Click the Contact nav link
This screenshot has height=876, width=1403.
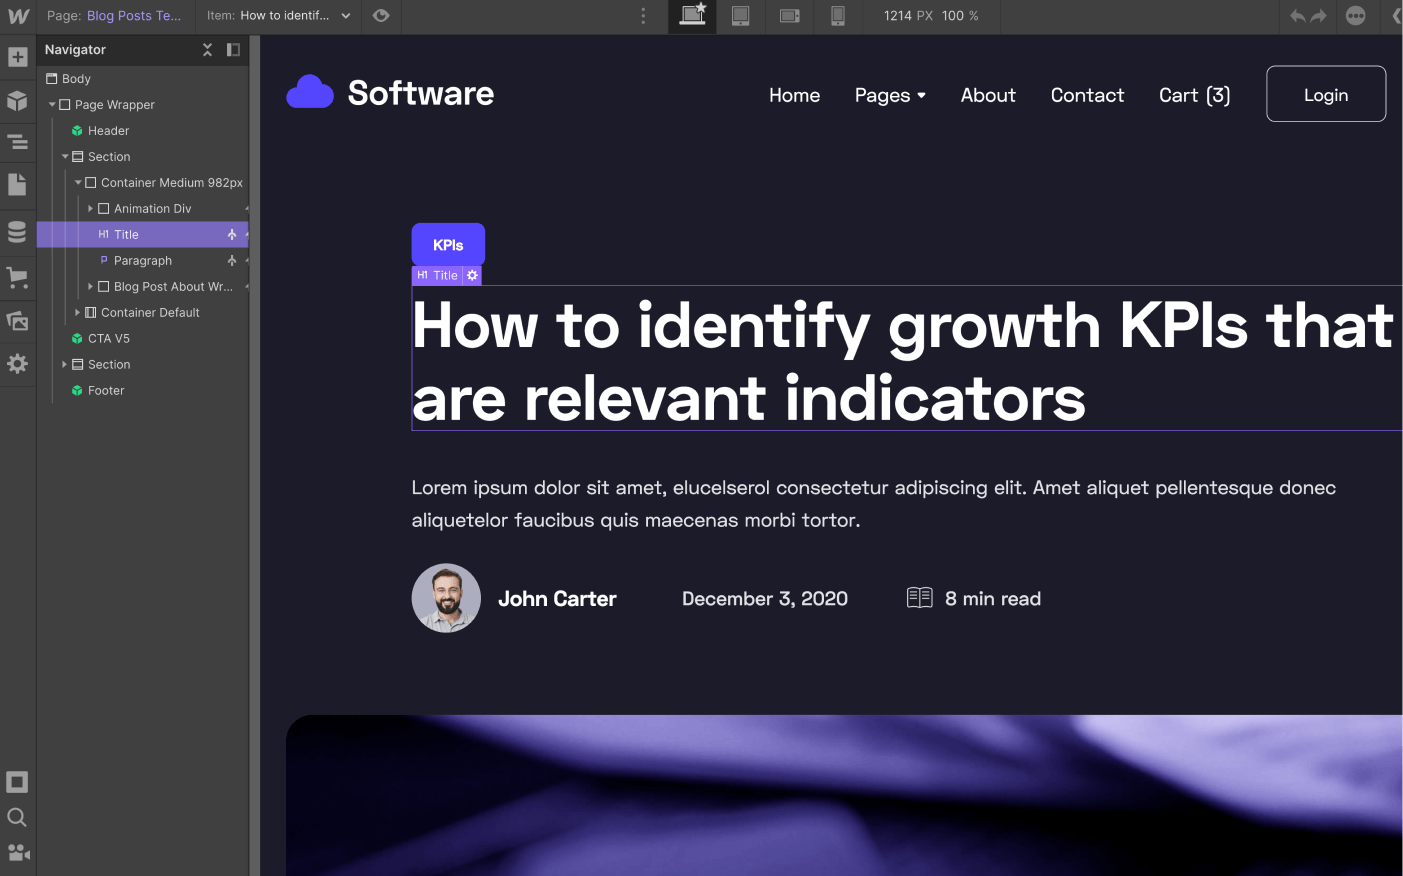click(1087, 95)
